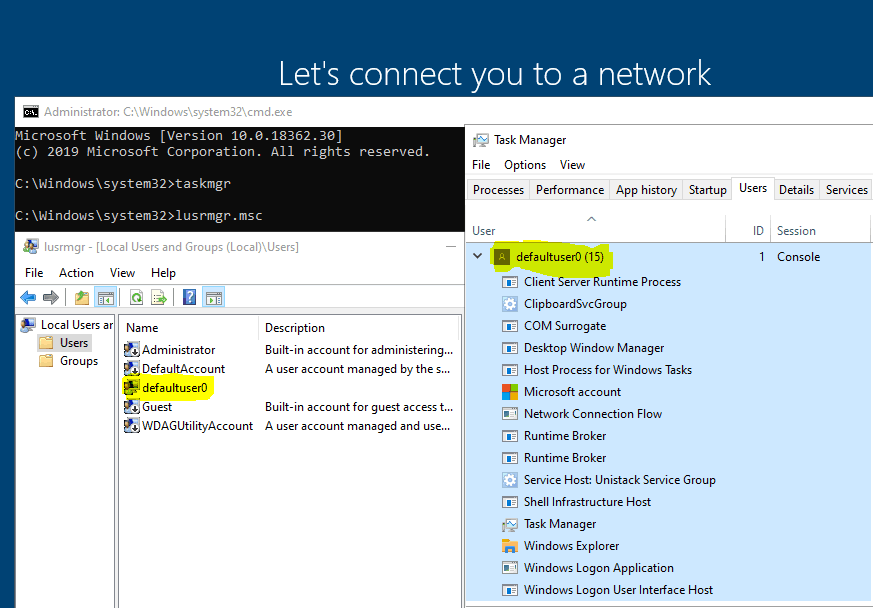Sort users by Name column header

tap(189, 328)
